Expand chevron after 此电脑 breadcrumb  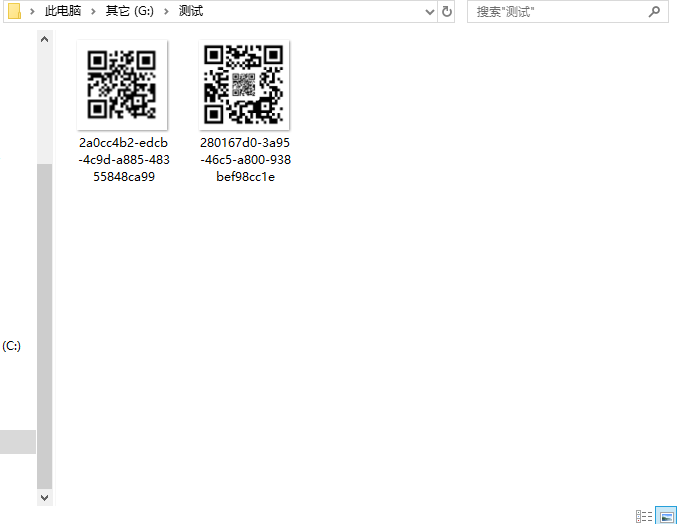click(93, 12)
